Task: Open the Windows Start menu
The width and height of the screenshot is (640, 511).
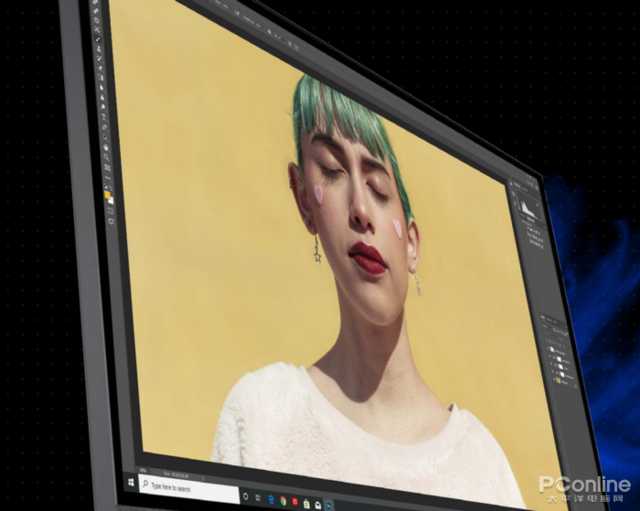Action: (x=131, y=482)
